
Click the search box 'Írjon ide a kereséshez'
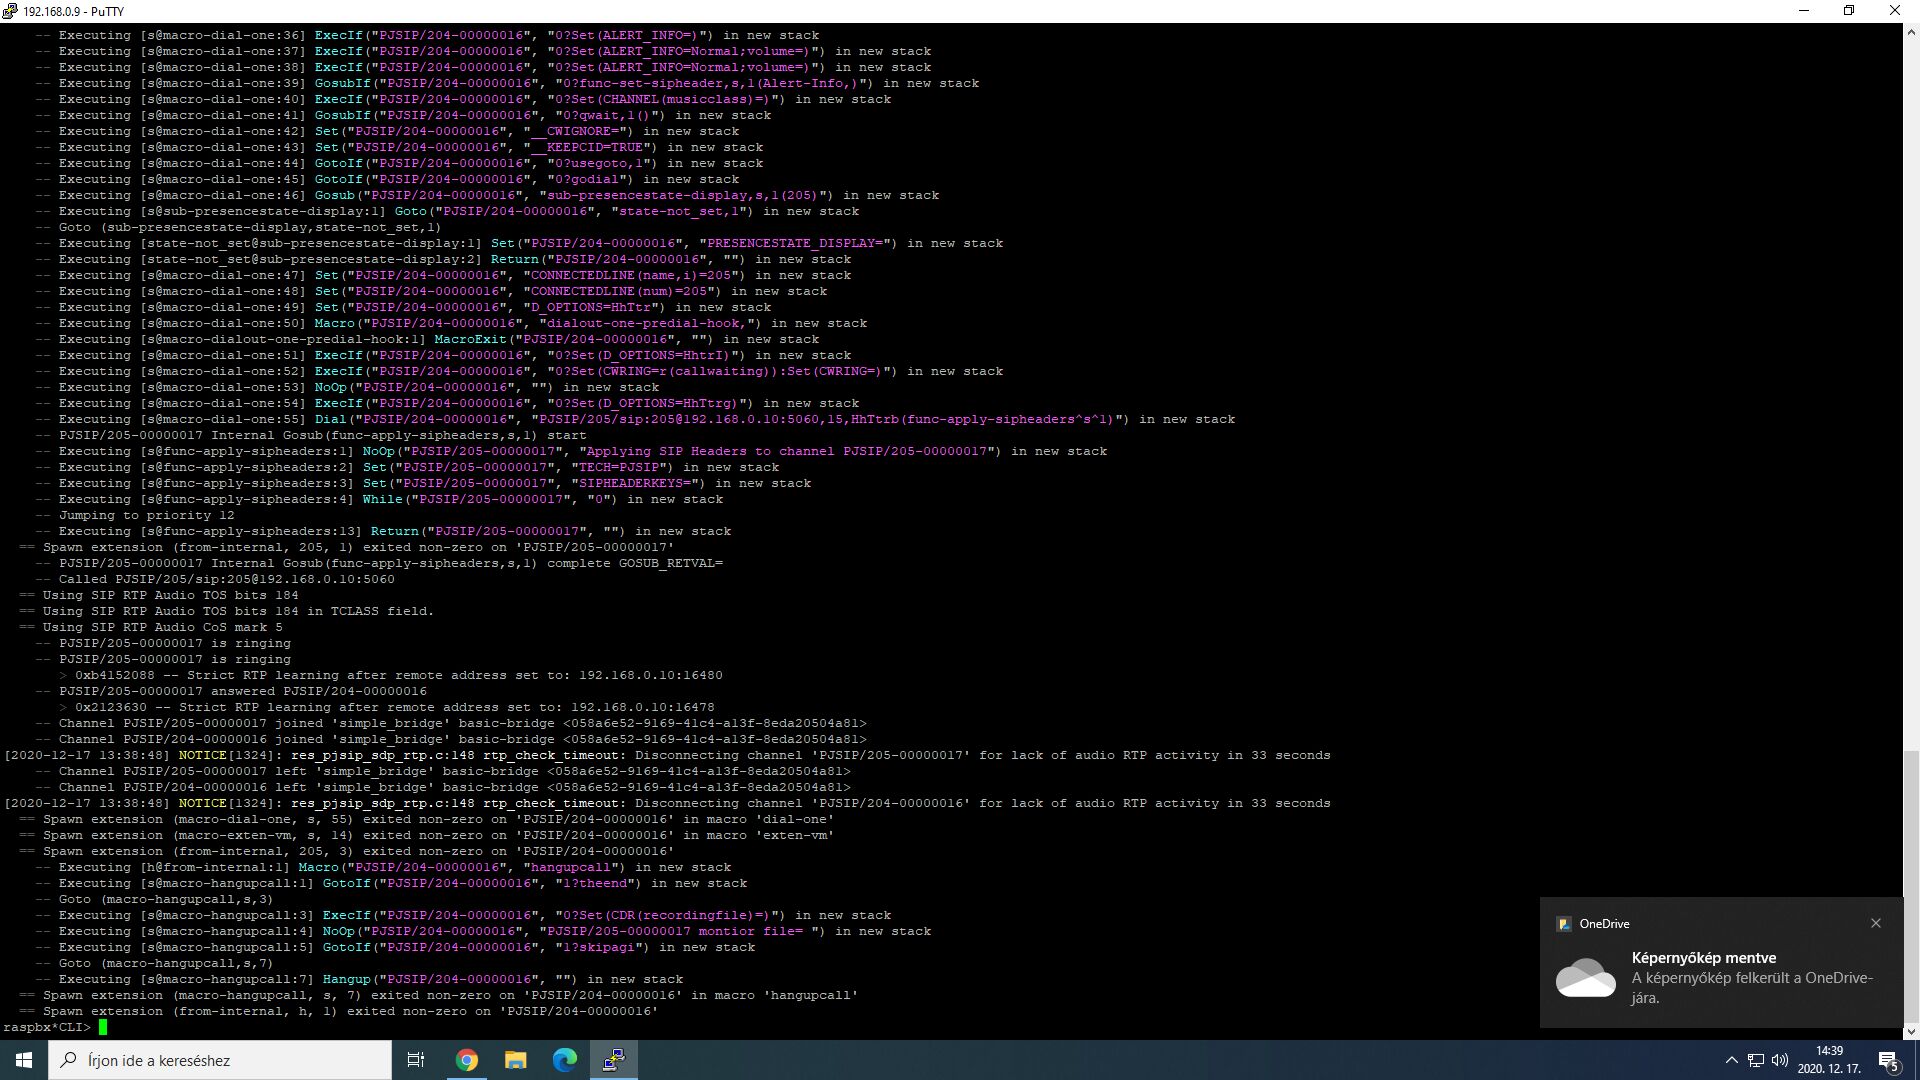[x=220, y=1060]
